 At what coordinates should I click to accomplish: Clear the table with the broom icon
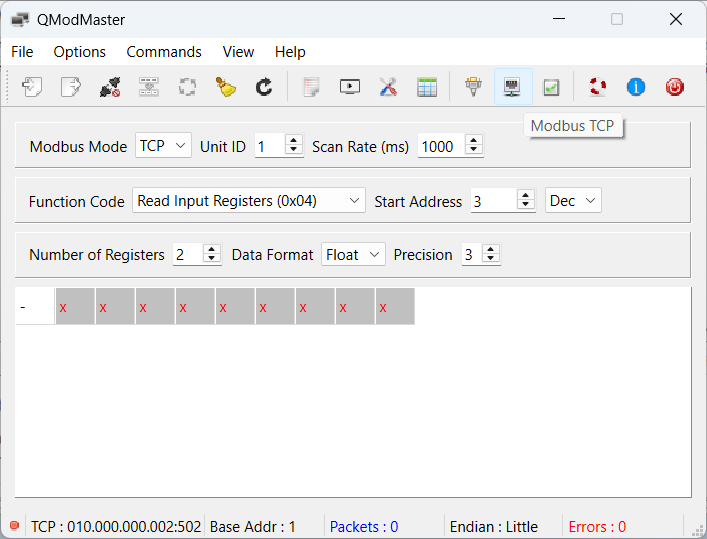click(226, 87)
